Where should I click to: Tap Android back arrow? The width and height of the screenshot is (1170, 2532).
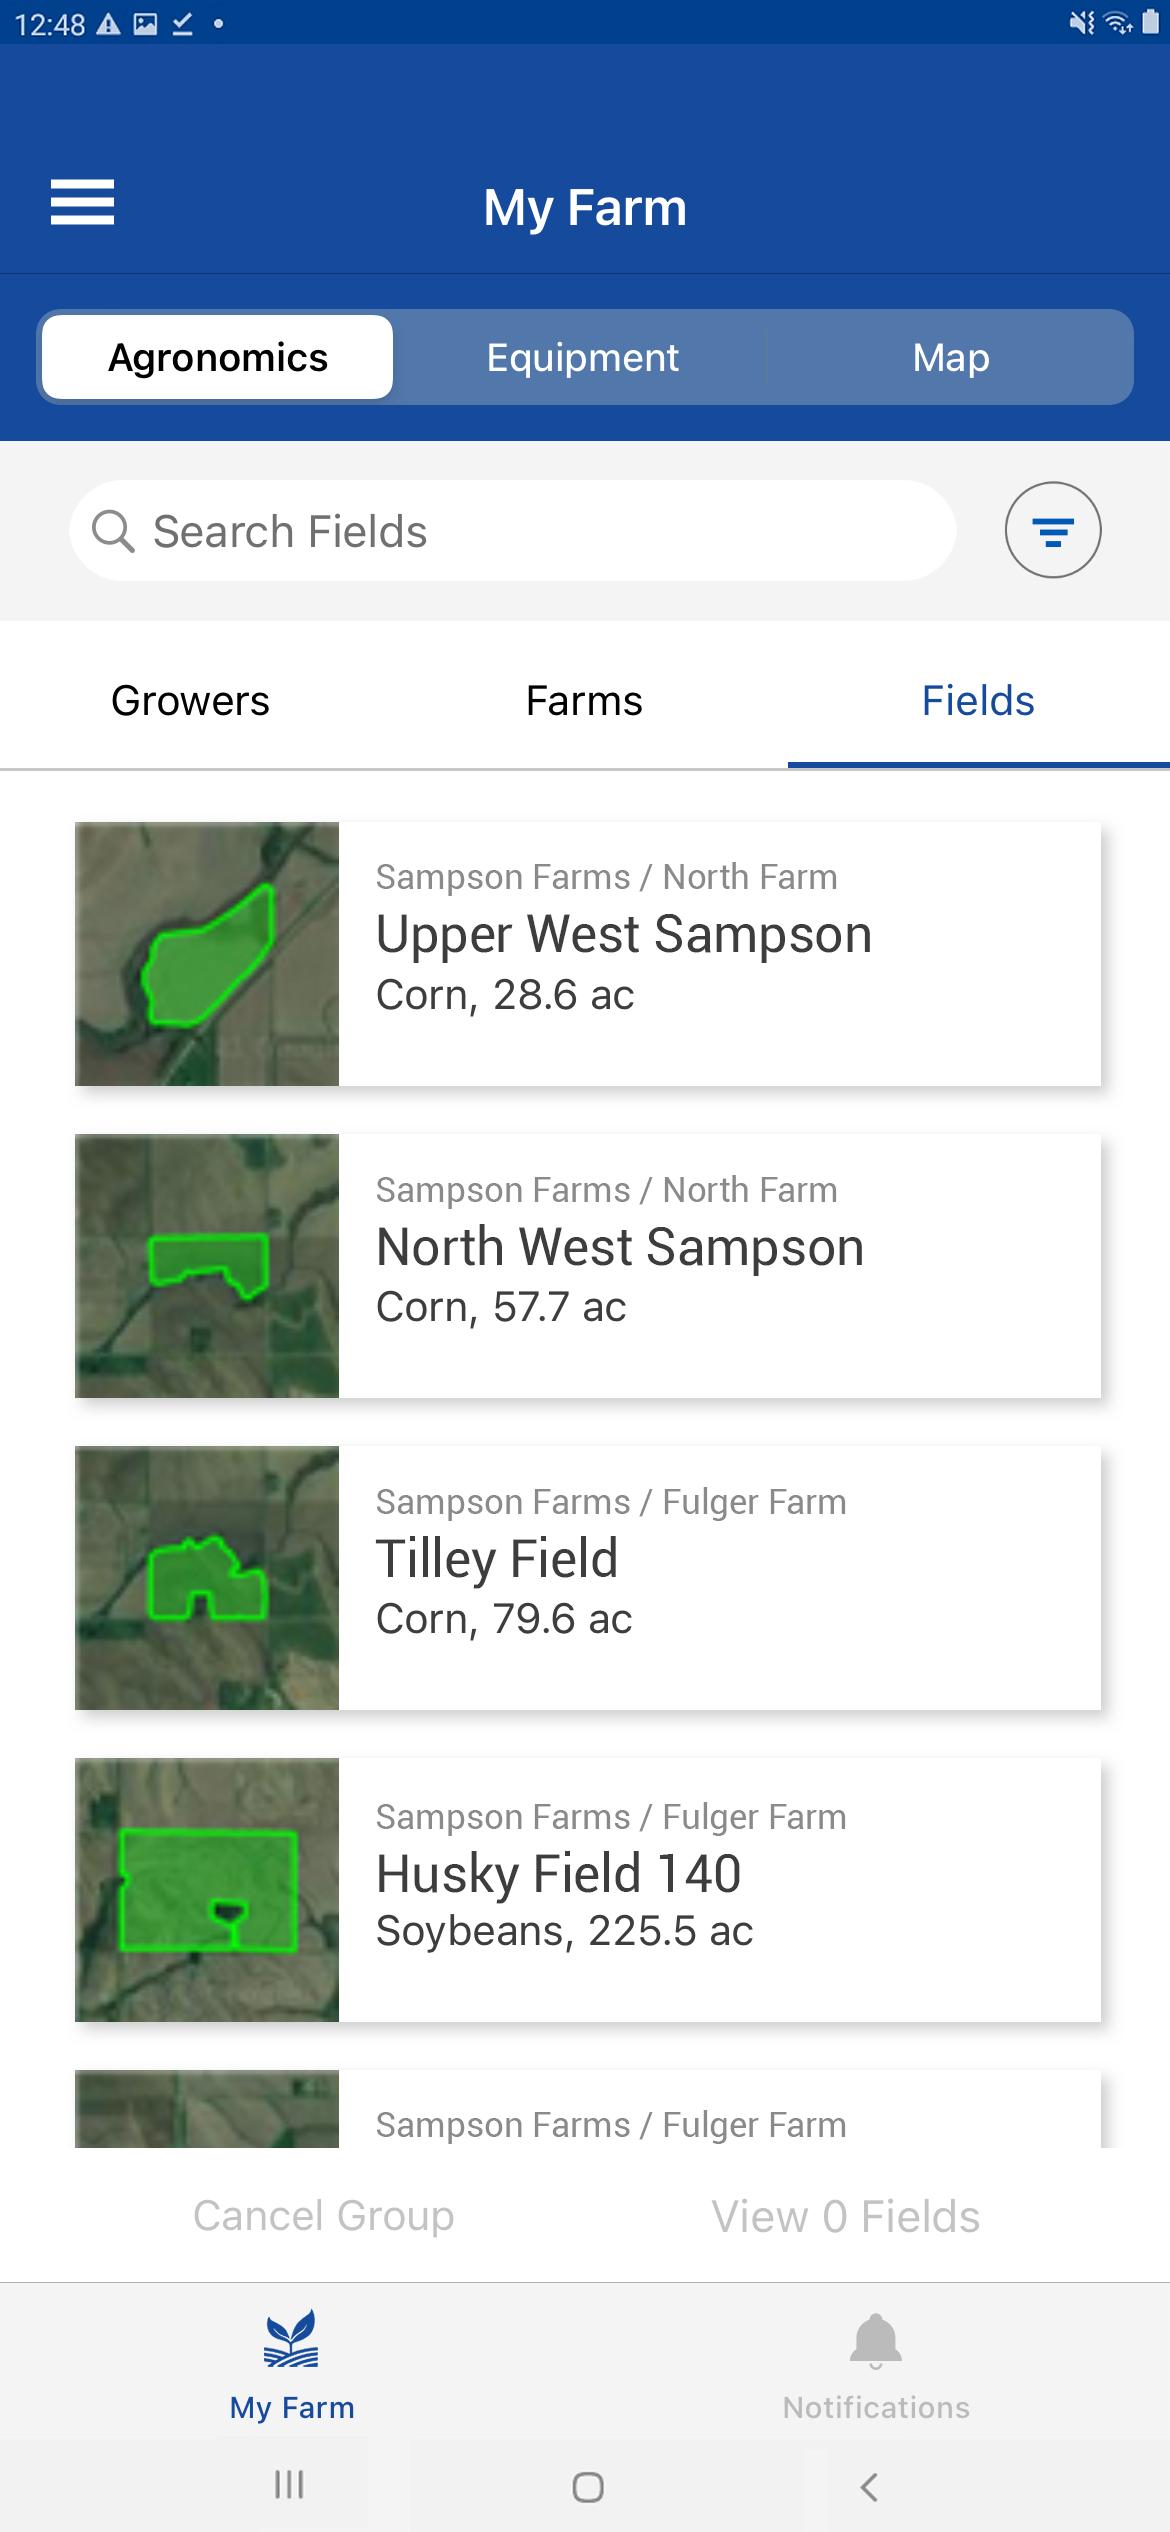(869, 2486)
